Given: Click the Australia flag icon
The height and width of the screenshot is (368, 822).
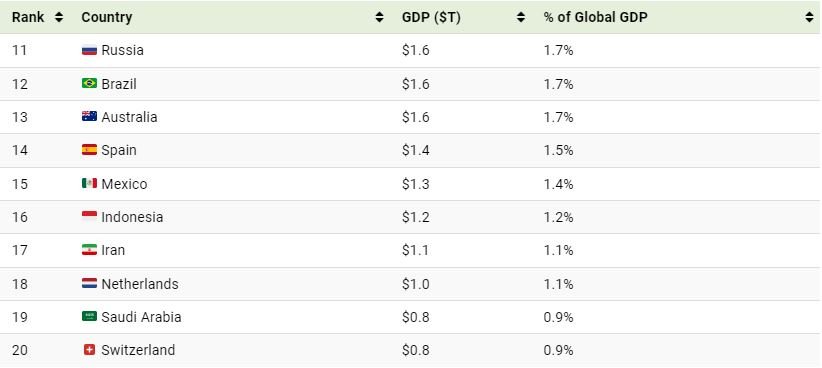Looking at the screenshot, I should (89, 116).
